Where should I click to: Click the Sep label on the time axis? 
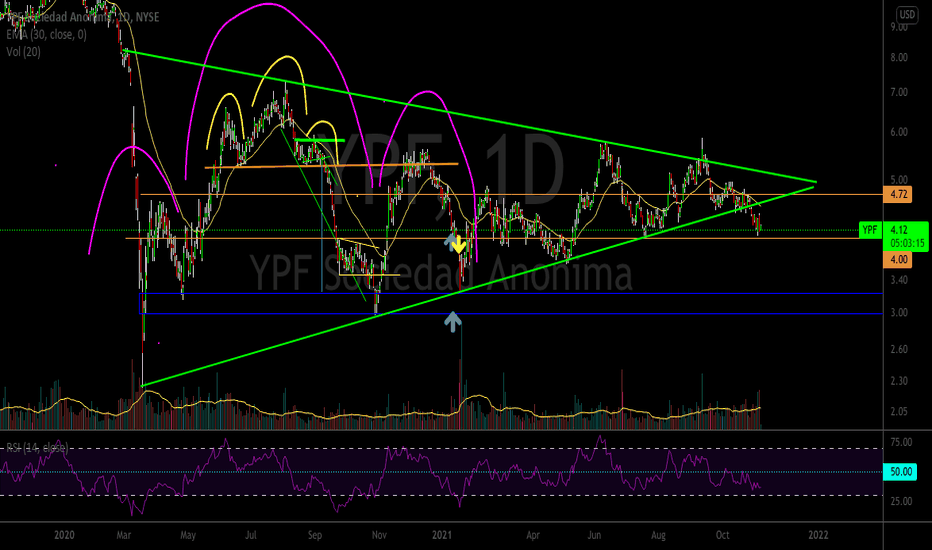coord(314,535)
